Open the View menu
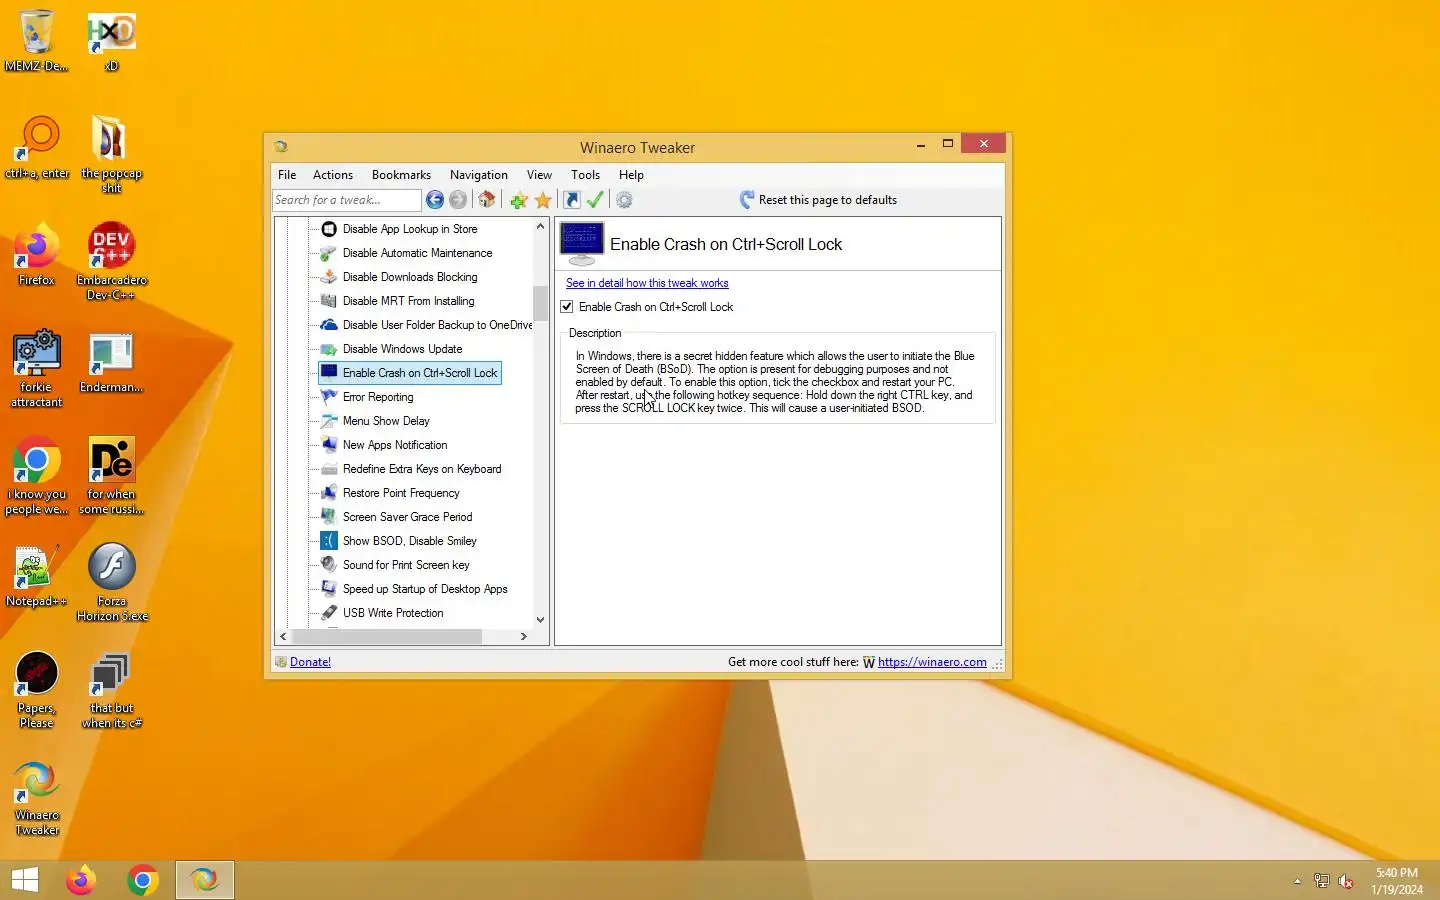Image resolution: width=1440 pixels, height=900 pixels. point(539,175)
